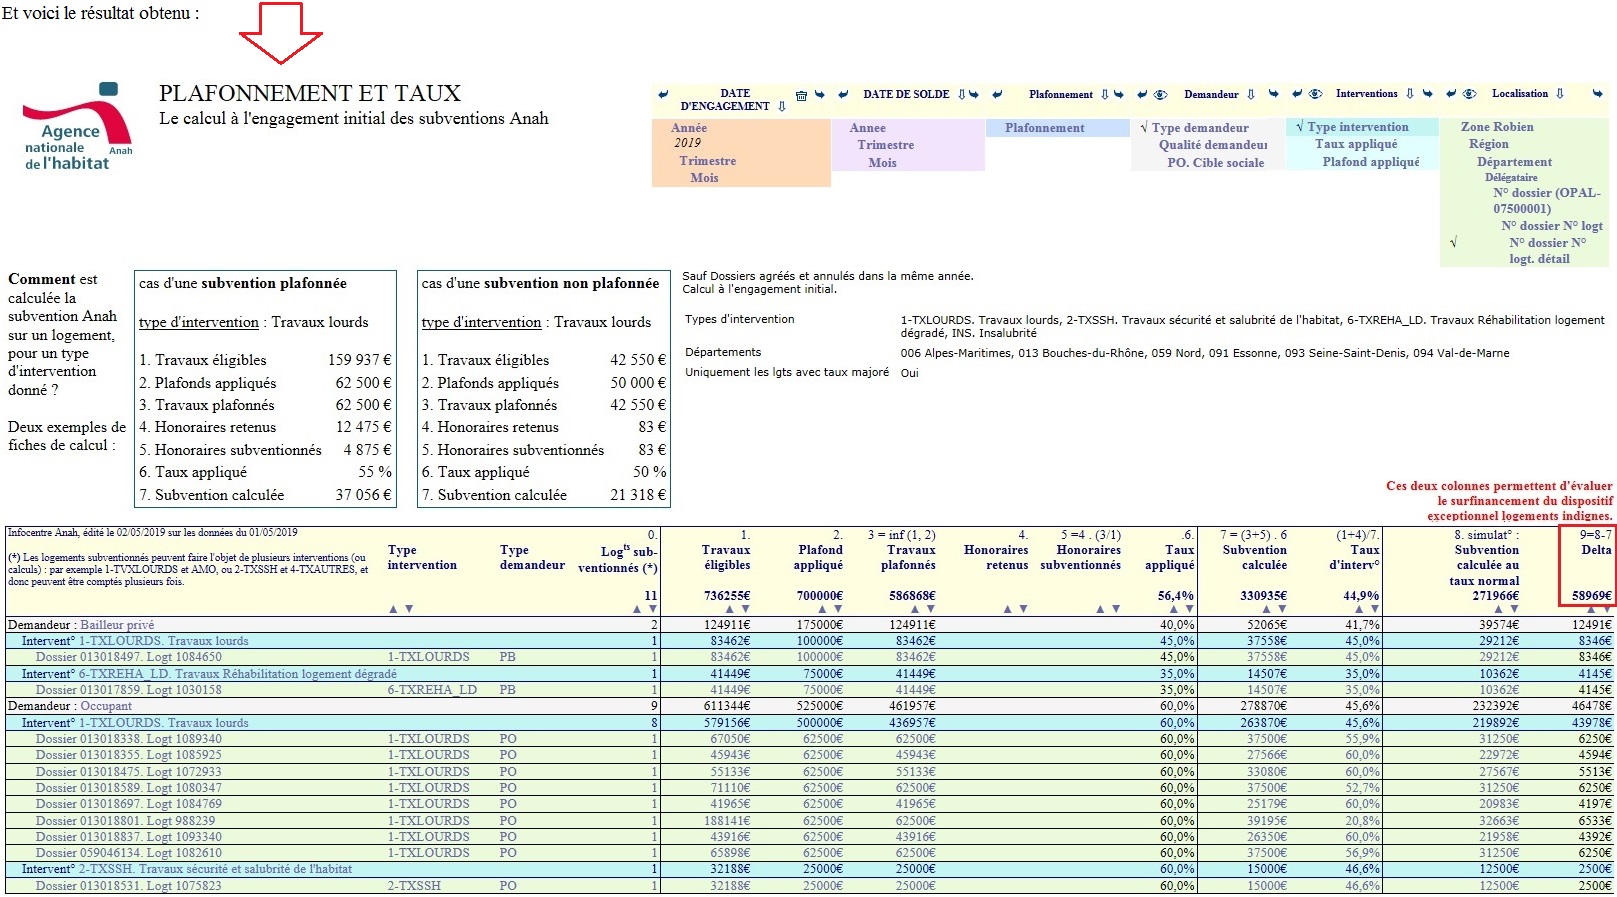Toggle the eye icon beside Interventions
1617x897 pixels.
[1315, 93]
